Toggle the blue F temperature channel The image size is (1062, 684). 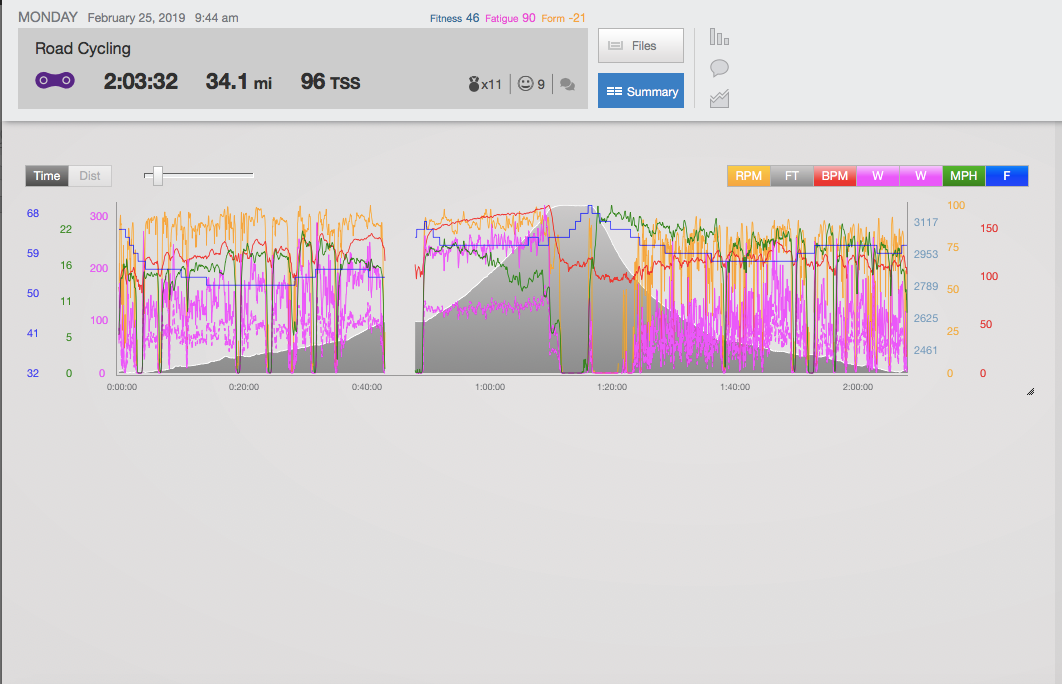click(1006, 175)
